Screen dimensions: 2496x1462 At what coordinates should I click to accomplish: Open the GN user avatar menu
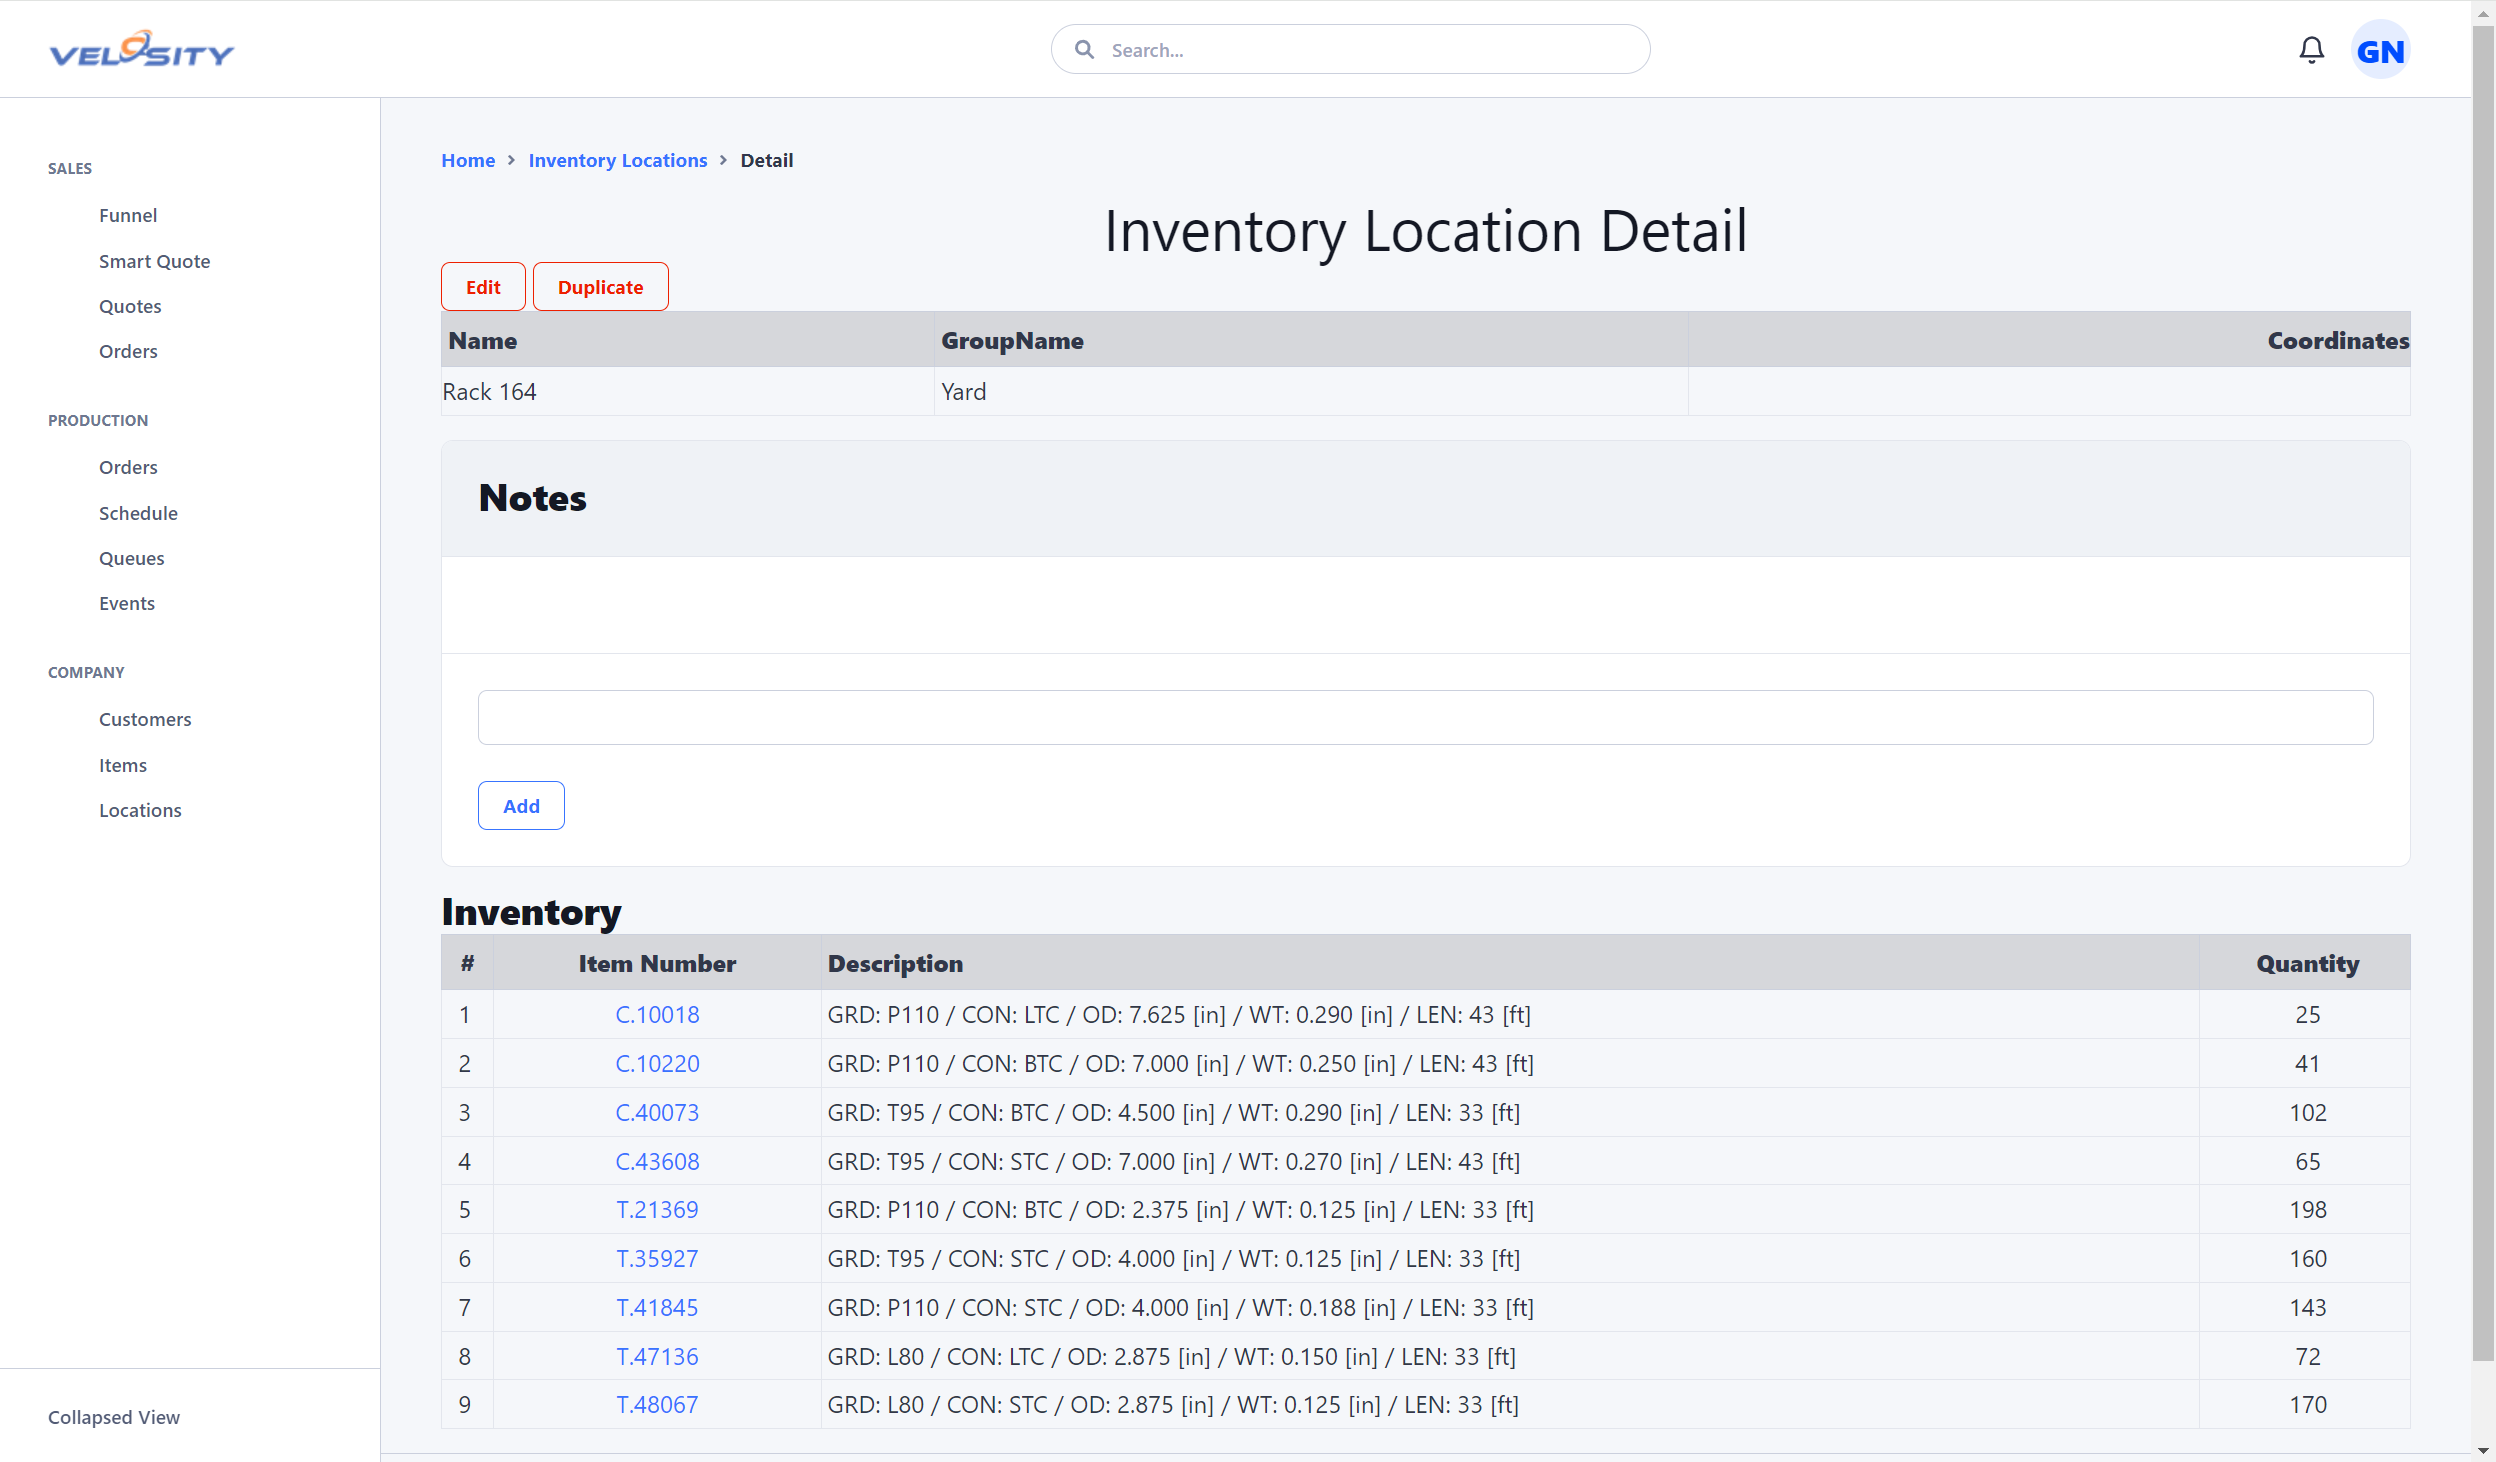(2380, 50)
